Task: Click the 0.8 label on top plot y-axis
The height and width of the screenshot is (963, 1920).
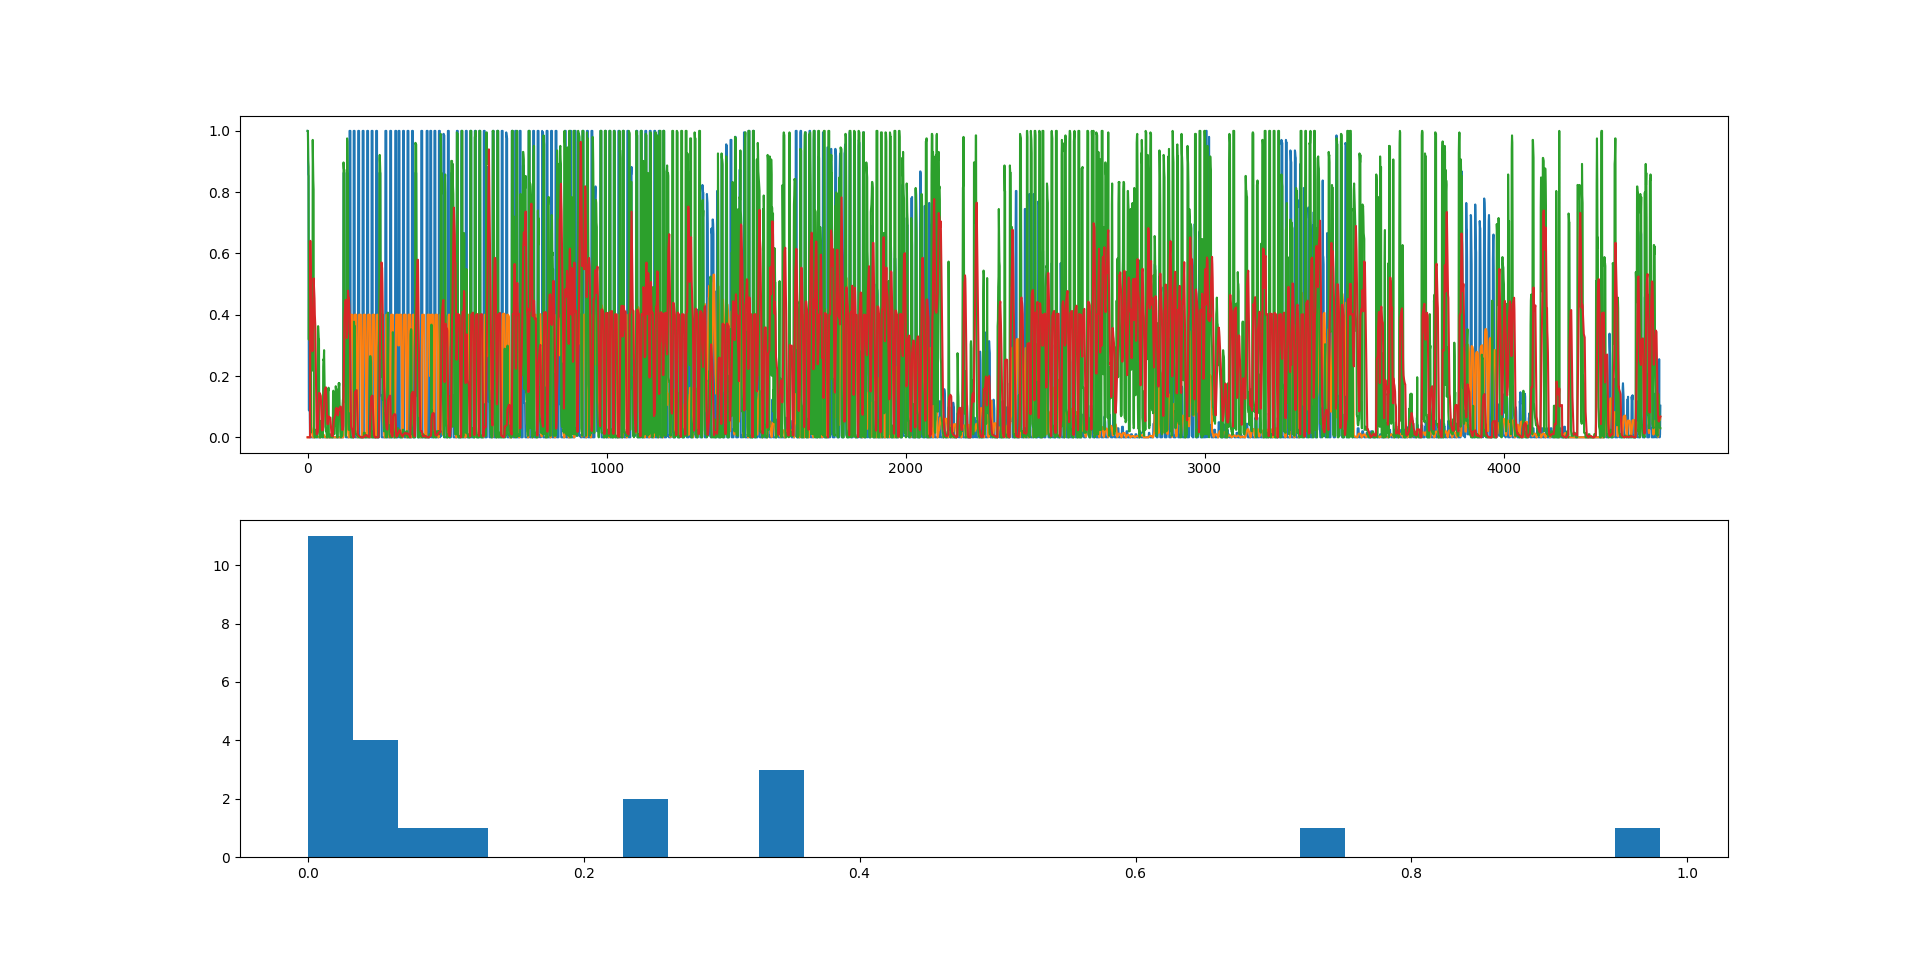Action: pos(219,193)
